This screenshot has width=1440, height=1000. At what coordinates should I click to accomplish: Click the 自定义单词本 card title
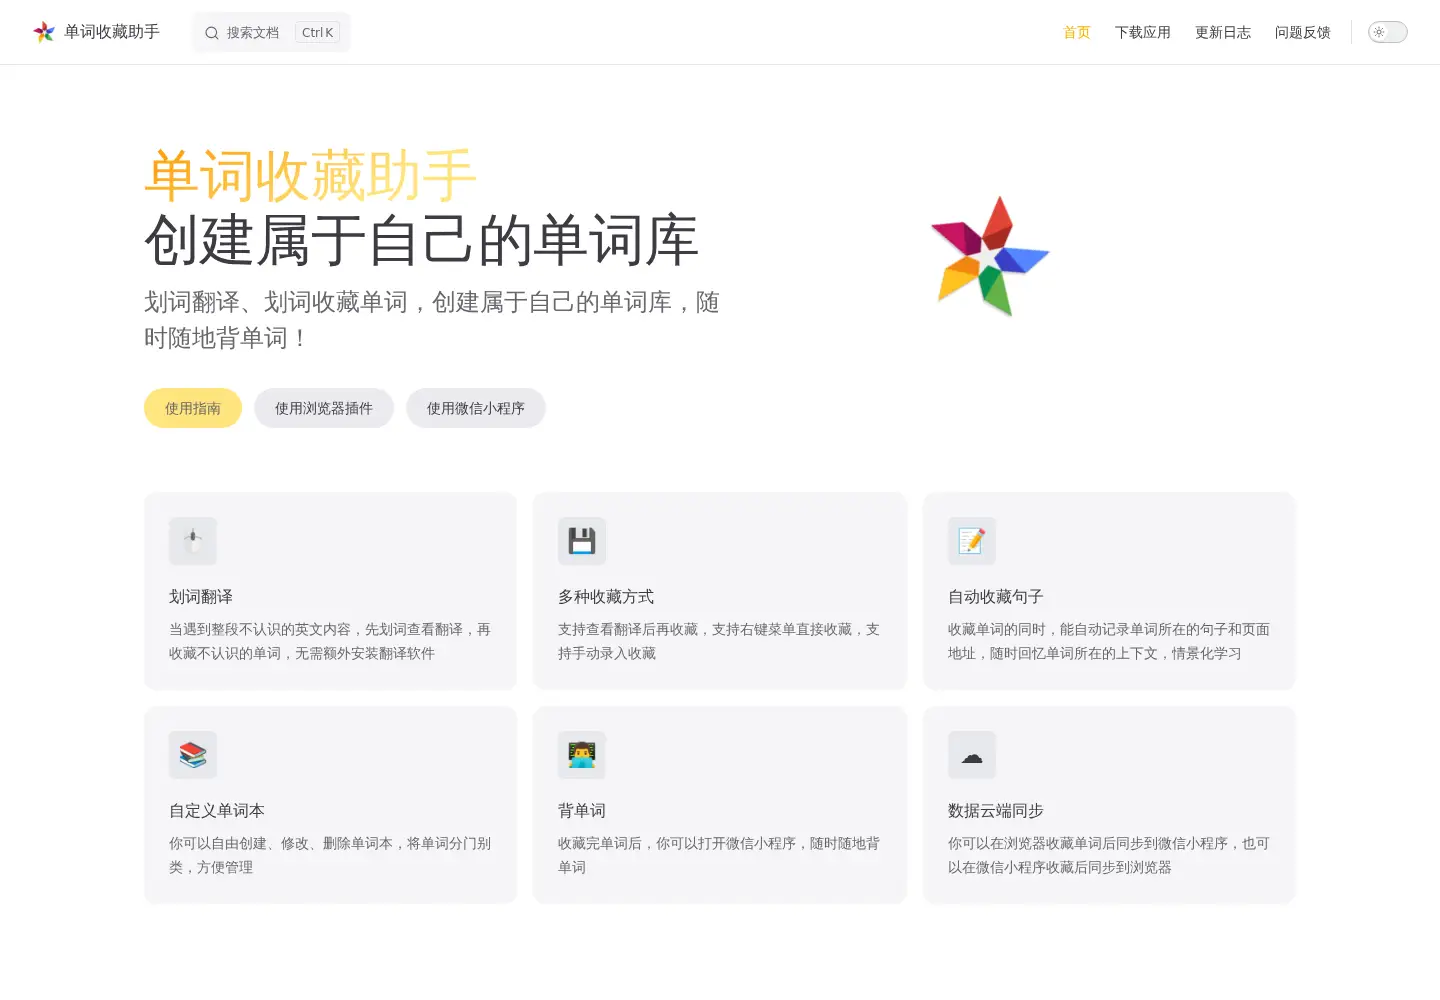pyautogui.click(x=217, y=811)
